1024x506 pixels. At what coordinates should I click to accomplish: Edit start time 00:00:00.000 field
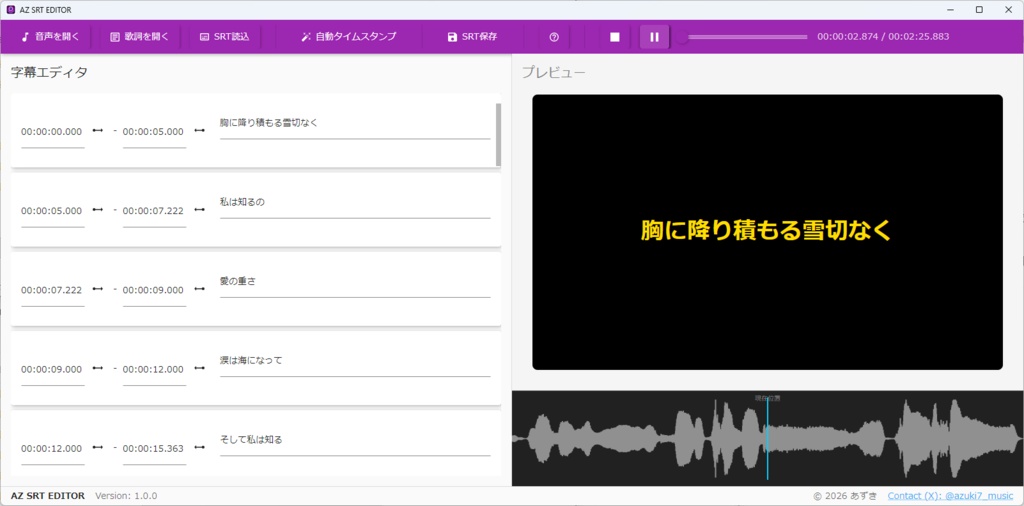click(x=52, y=132)
